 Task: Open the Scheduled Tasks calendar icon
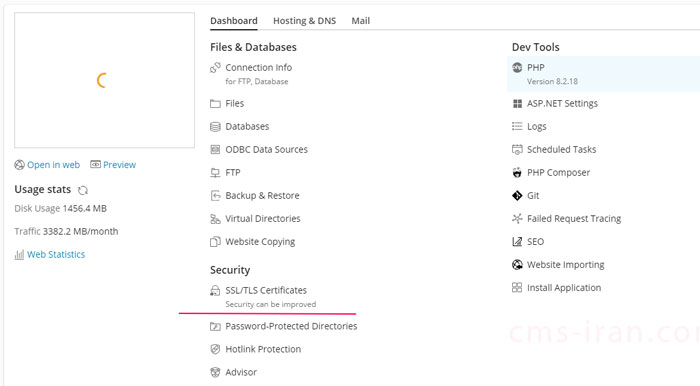[517, 149]
